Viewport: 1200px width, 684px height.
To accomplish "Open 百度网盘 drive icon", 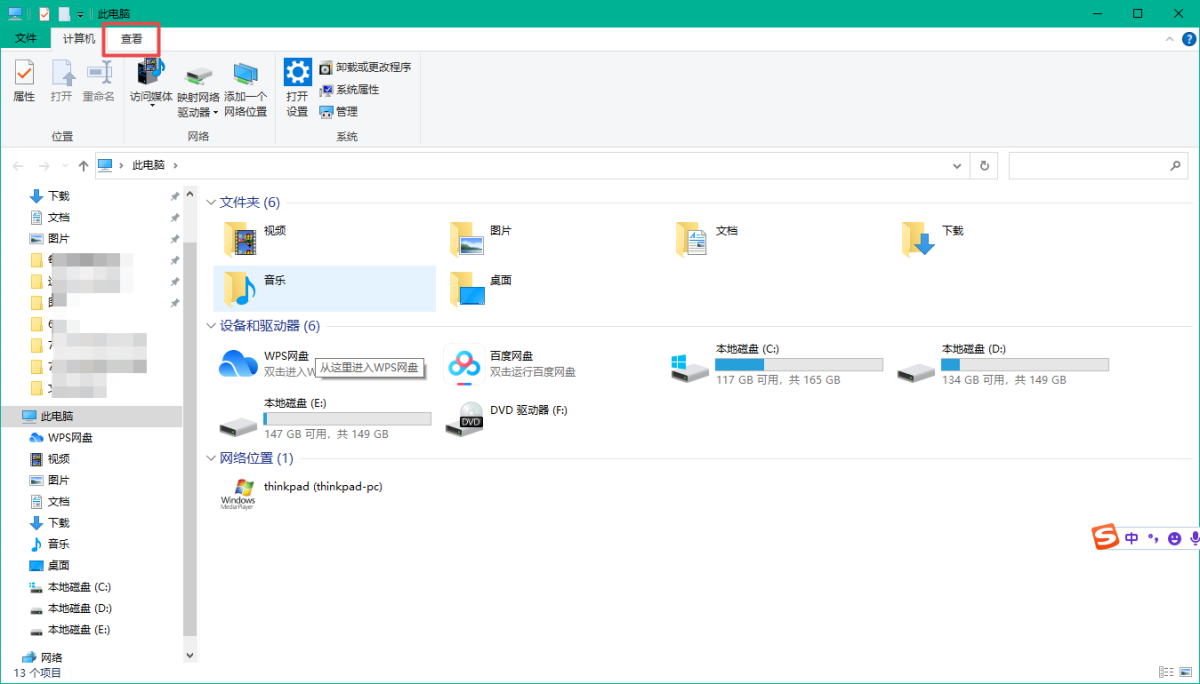I will coord(464,364).
